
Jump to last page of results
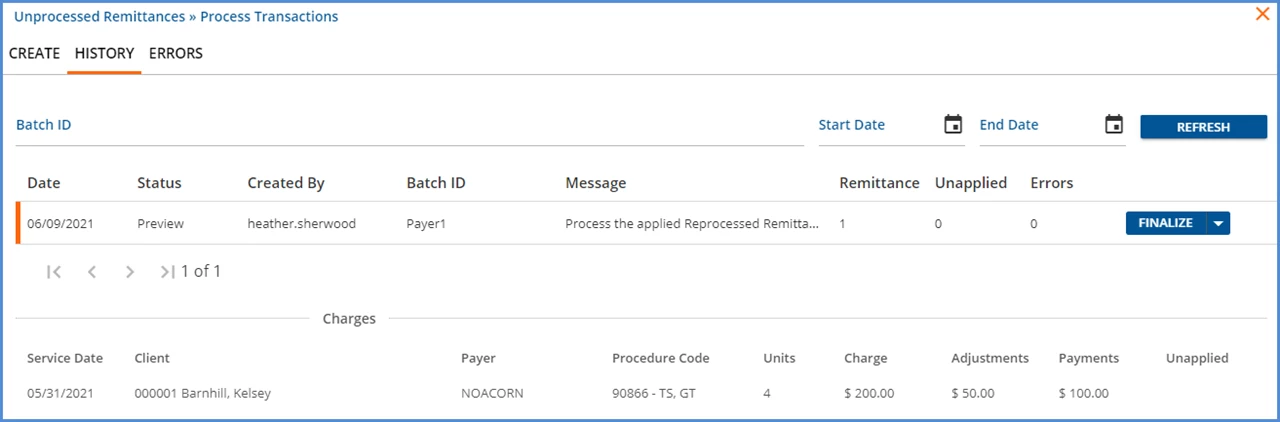click(167, 272)
